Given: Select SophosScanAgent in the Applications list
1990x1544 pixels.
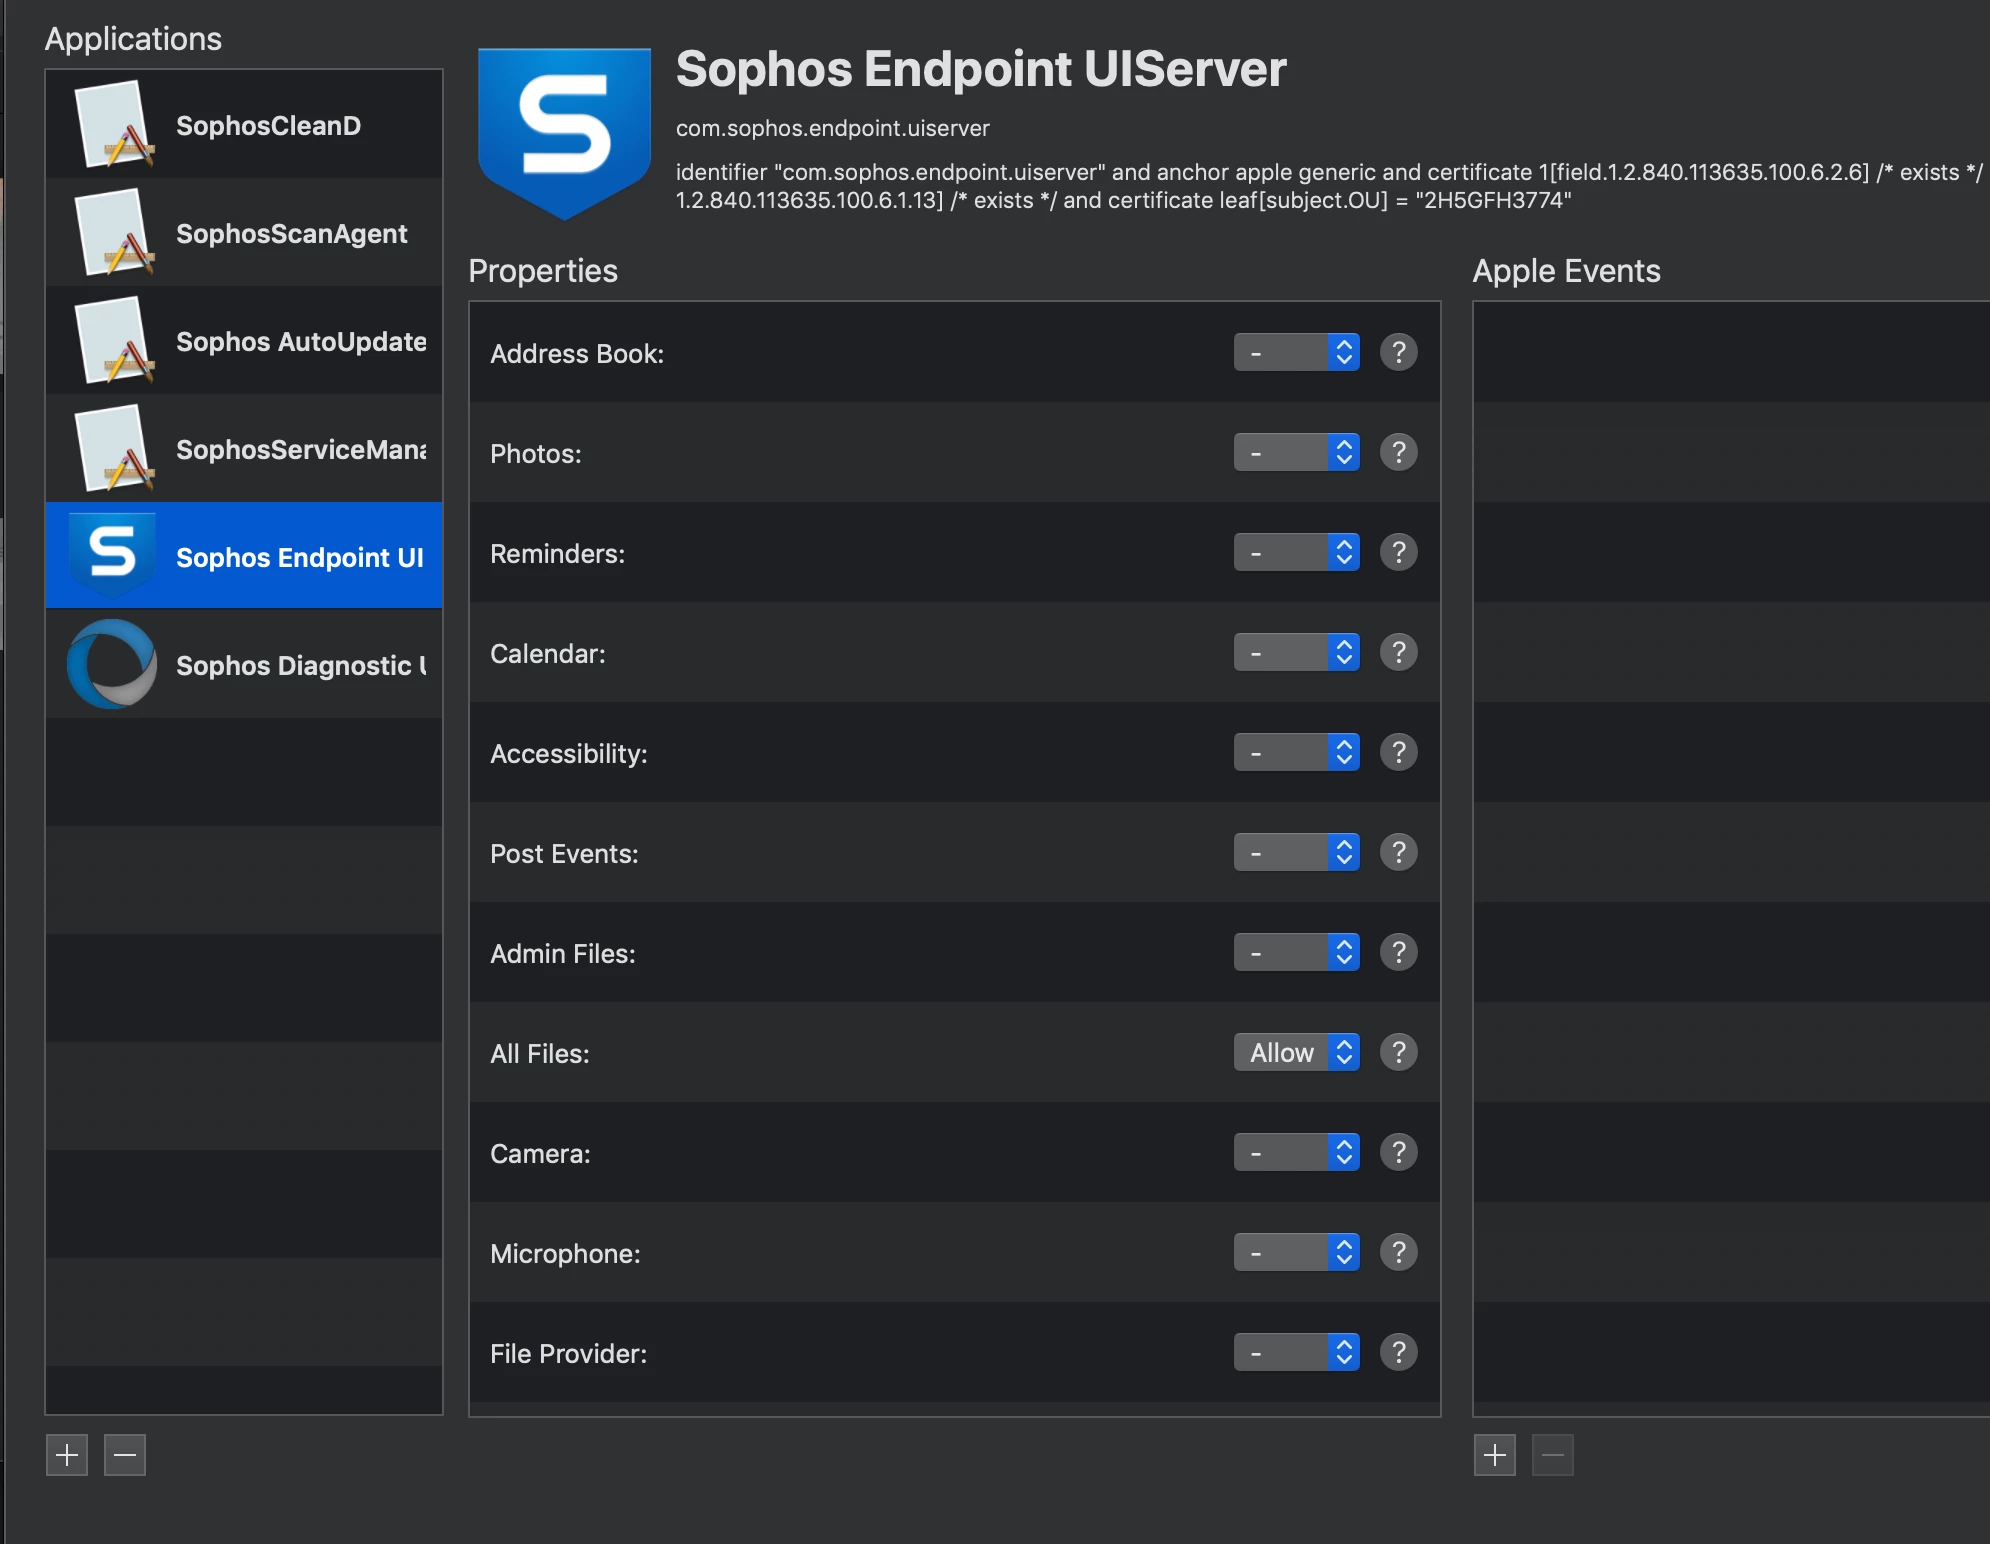Looking at the screenshot, I should click(x=244, y=233).
